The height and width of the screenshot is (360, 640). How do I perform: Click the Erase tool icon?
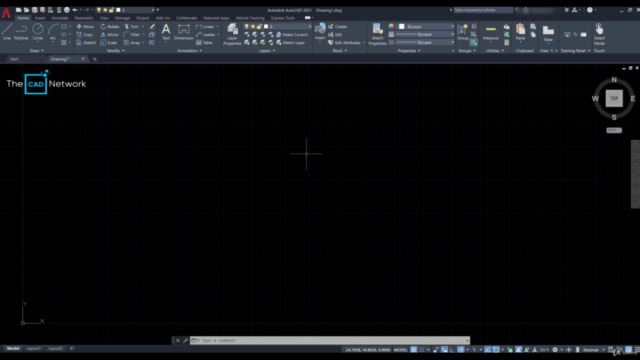click(152, 27)
